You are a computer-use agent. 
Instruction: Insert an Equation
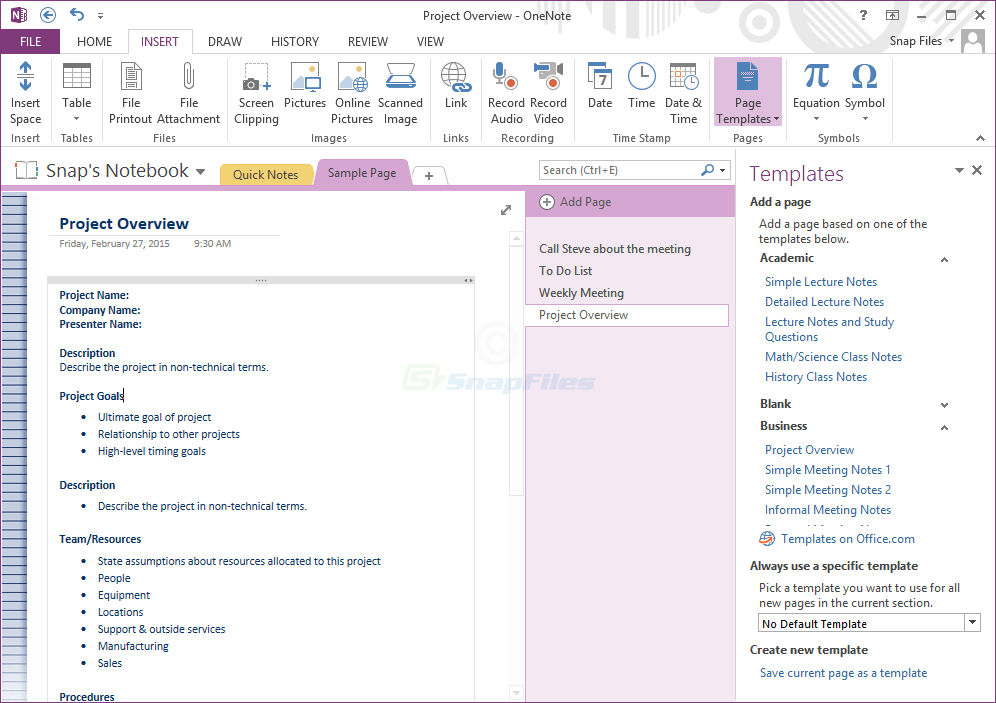tap(816, 93)
